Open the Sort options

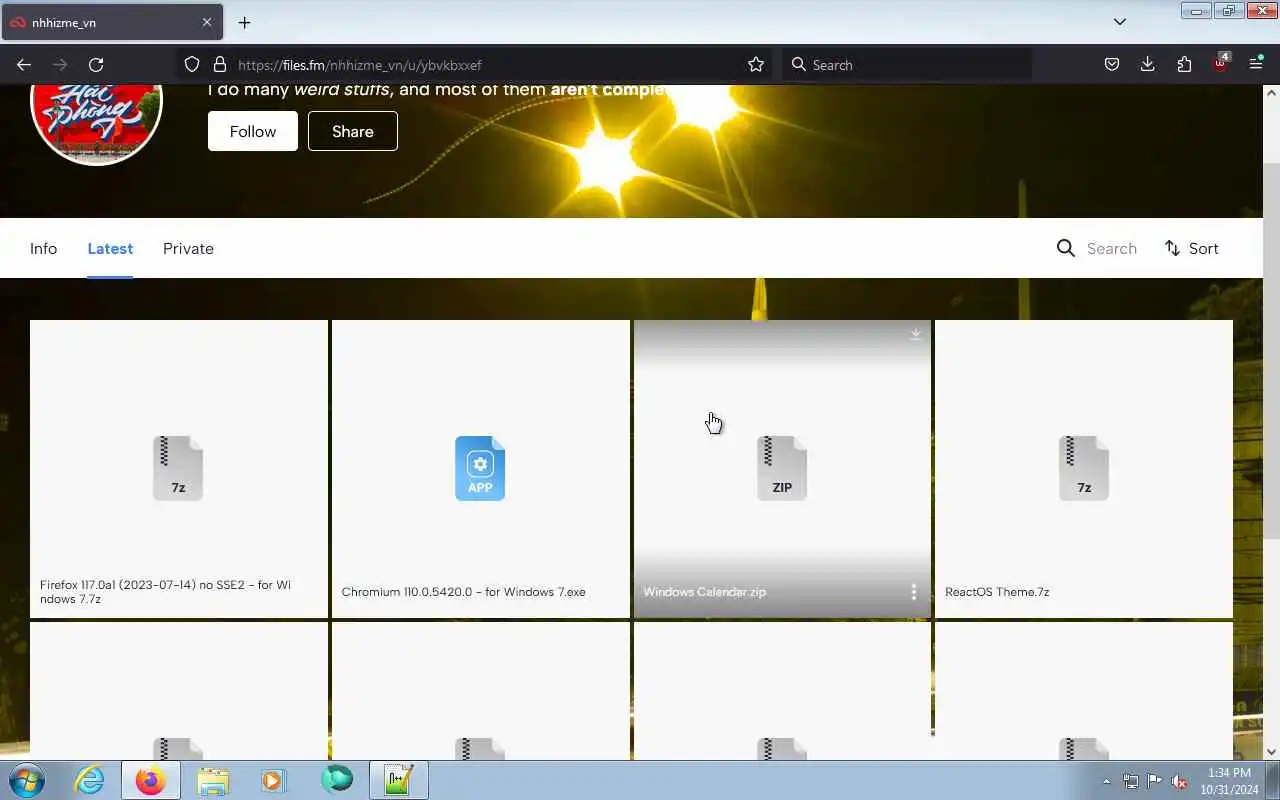pos(1192,249)
